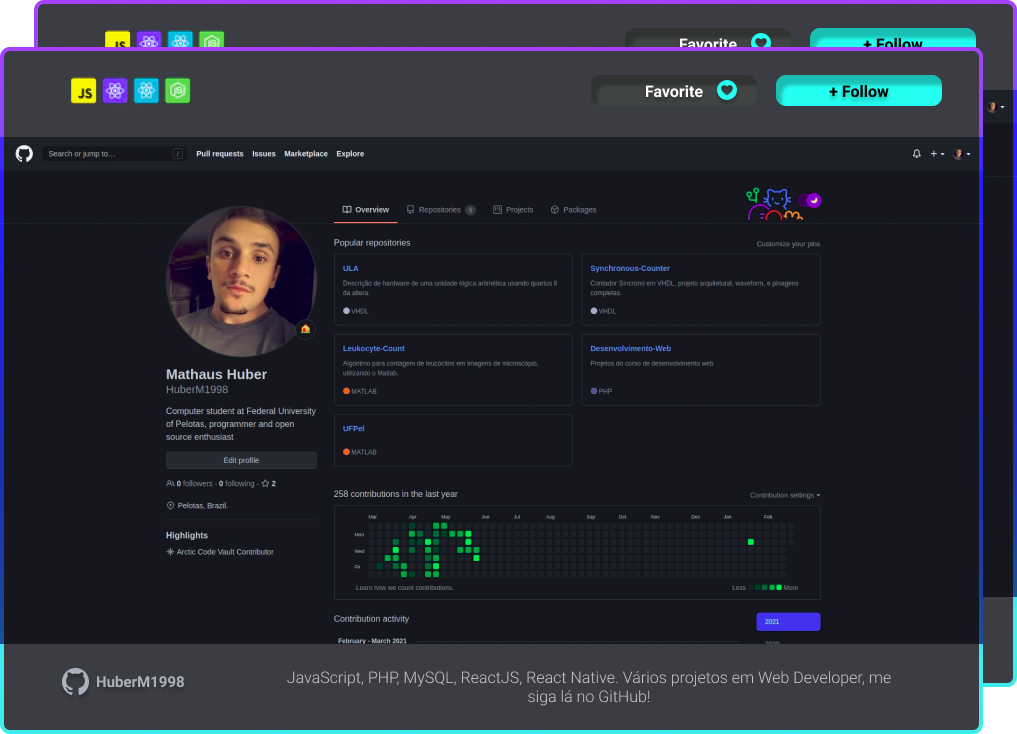Image resolution: width=1017 pixels, height=734 pixels.
Task: Toggle the Favorite heart
Action: (727, 91)
